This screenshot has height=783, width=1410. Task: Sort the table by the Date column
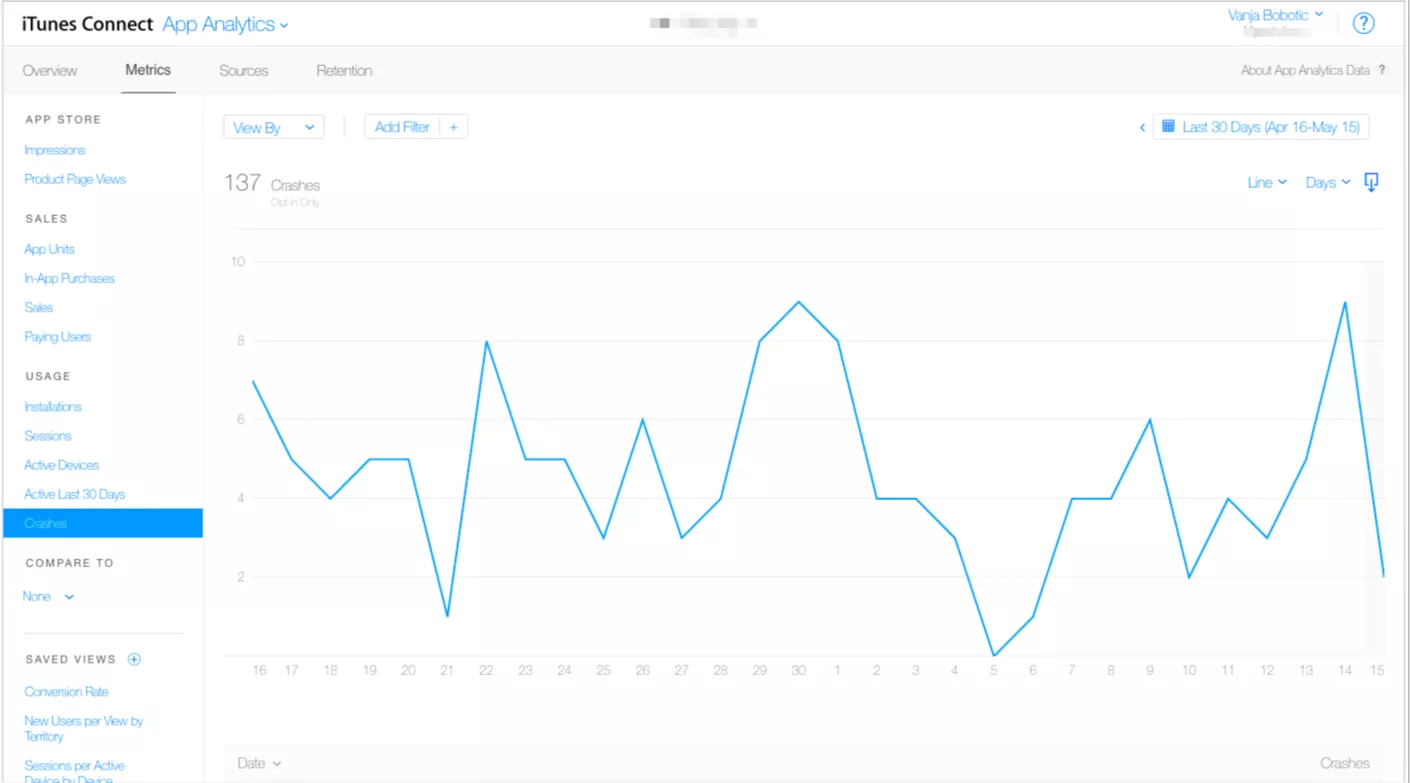(x=258, y=763)
